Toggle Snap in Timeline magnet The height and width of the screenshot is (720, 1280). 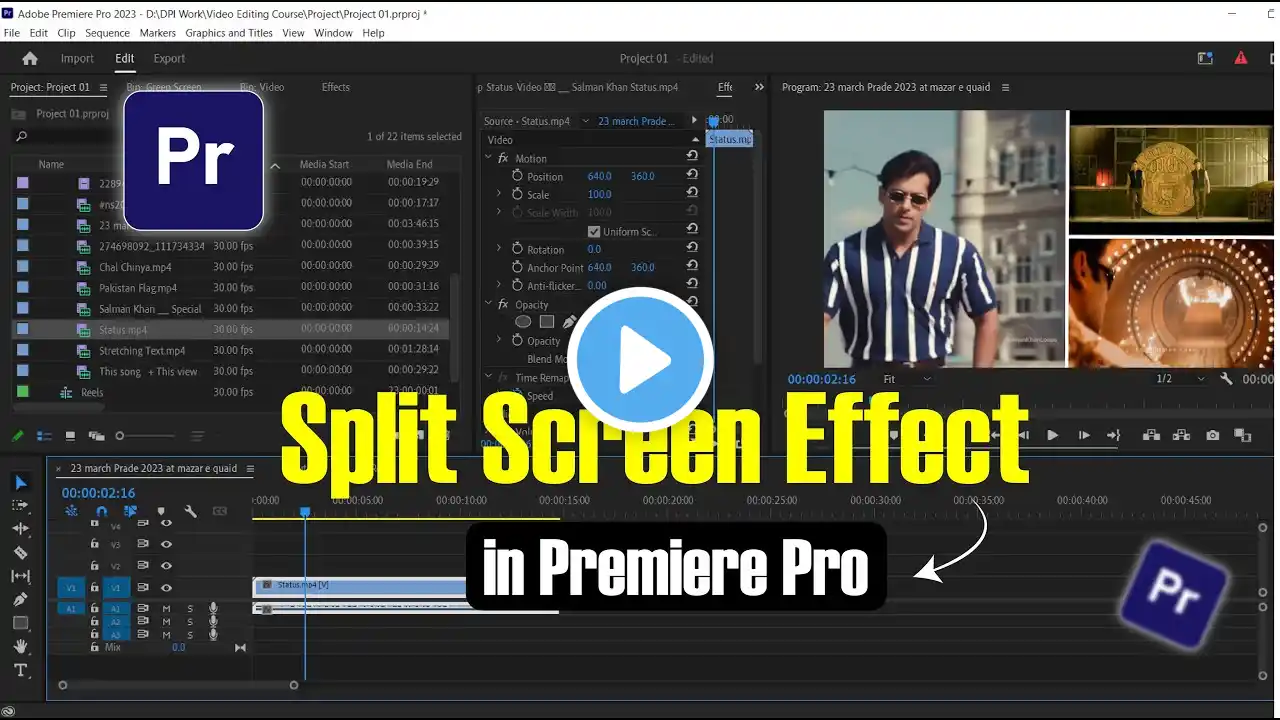[x=101, y=511]
